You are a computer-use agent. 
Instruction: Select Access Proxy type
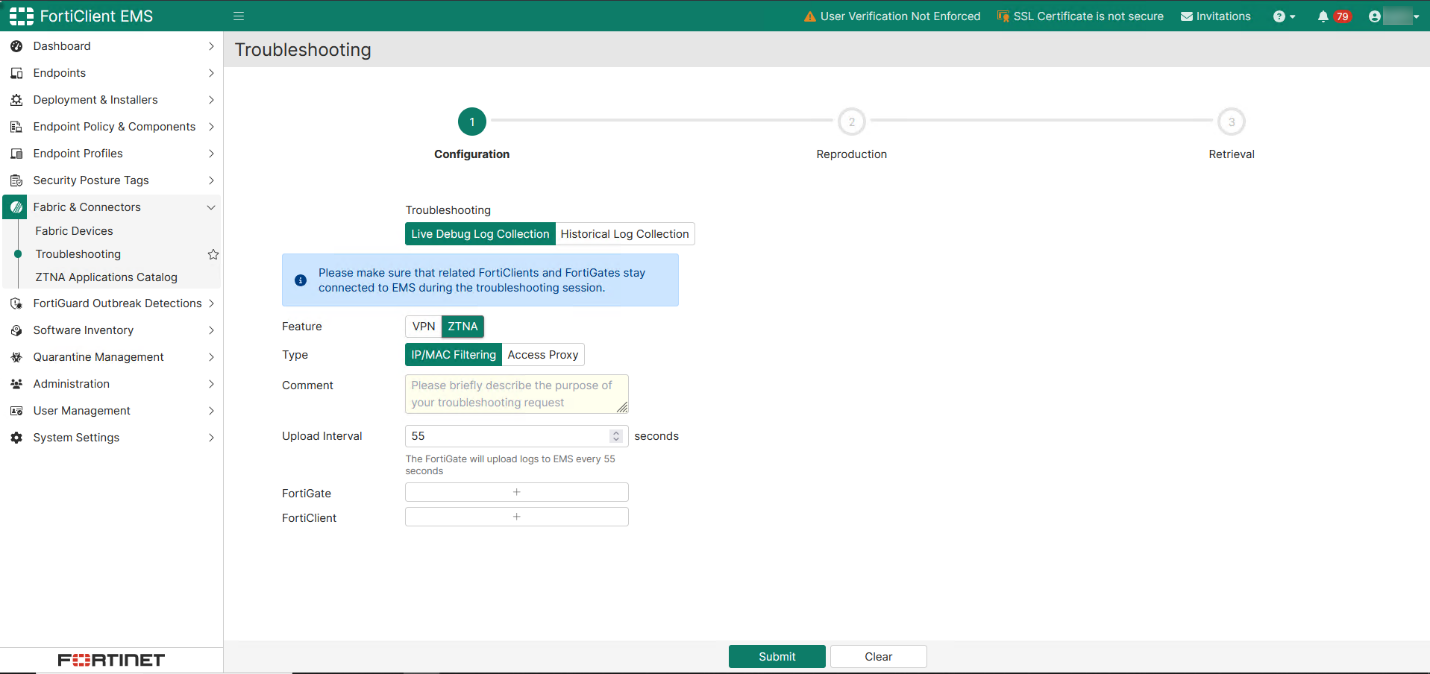[543, 355]
